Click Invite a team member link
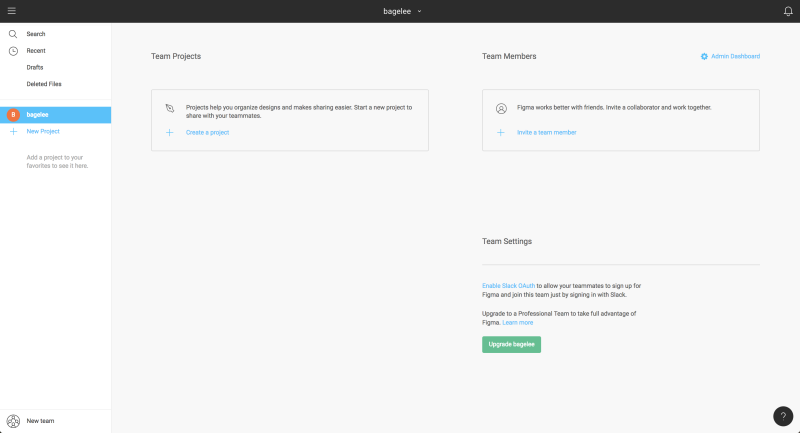The height and width of the screenshot is (433, 800). click(x=546, y=133)
